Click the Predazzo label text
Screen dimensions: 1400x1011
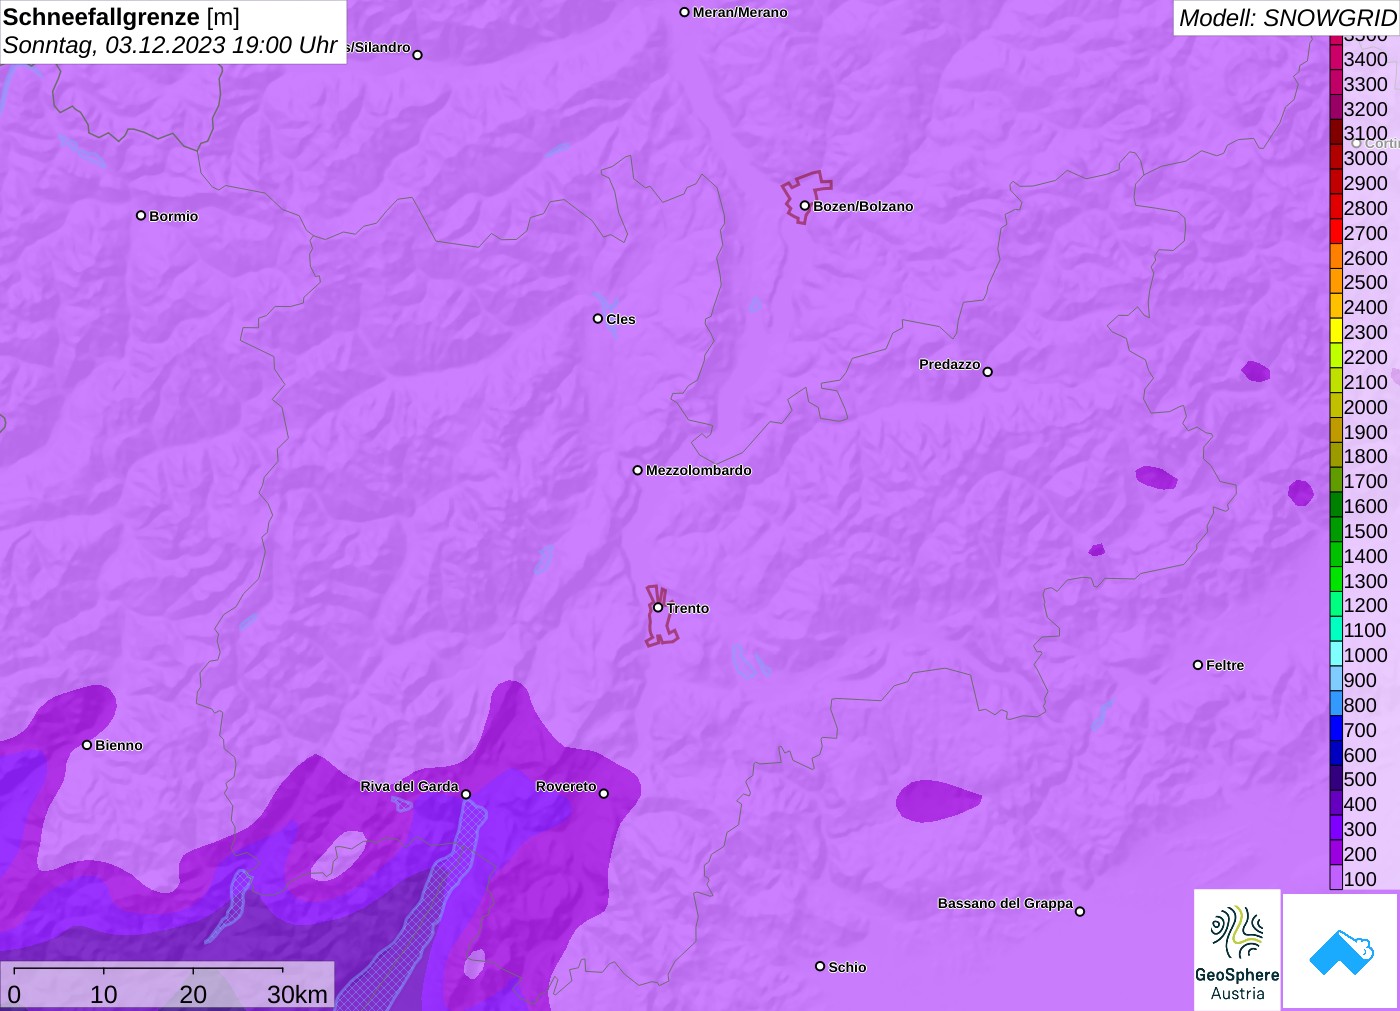coord(949,364)
